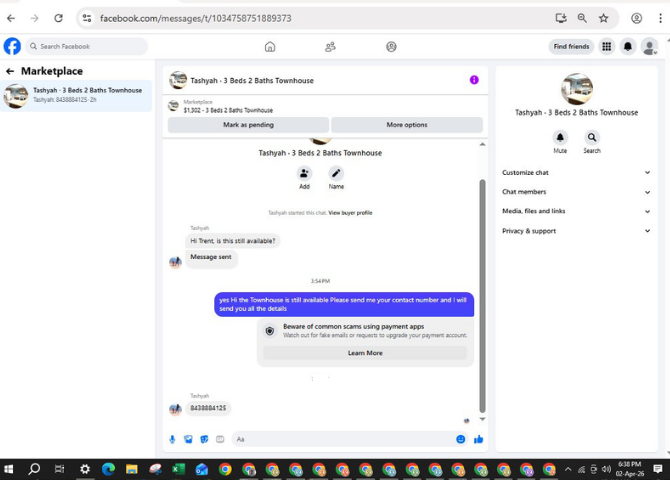Open Settings gear from the taskbar

[85, 469]
